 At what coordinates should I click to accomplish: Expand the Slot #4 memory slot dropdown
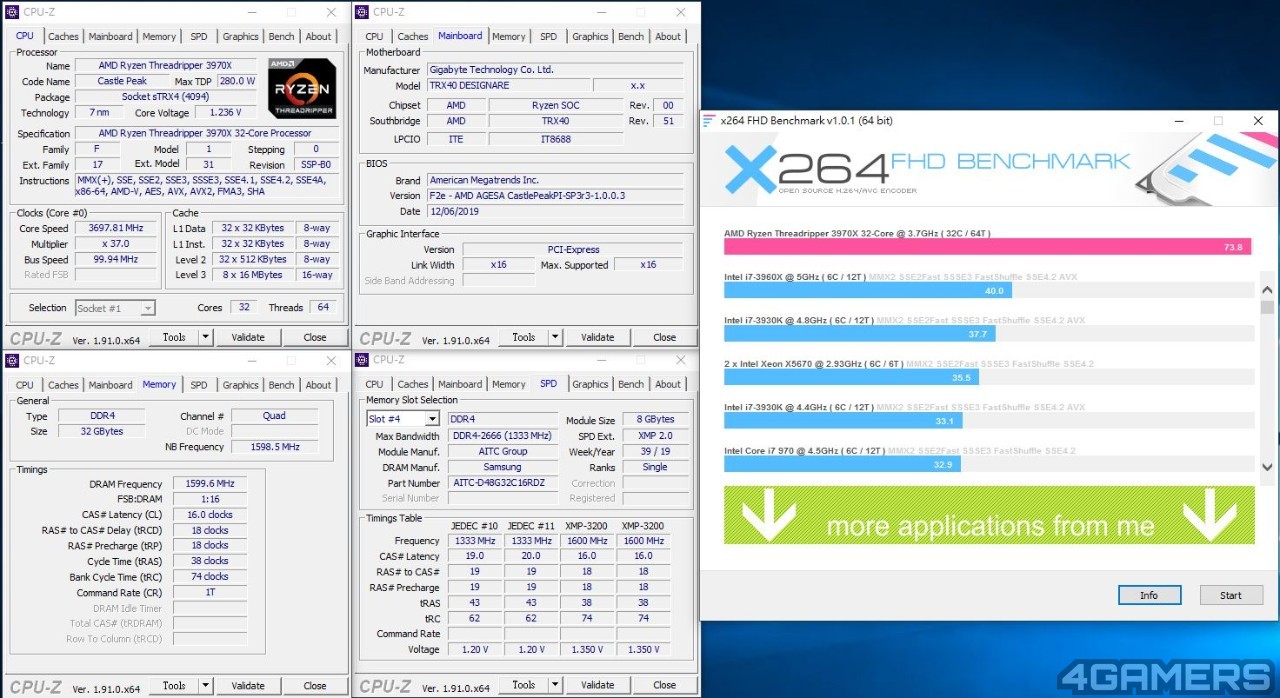(432, 419)
